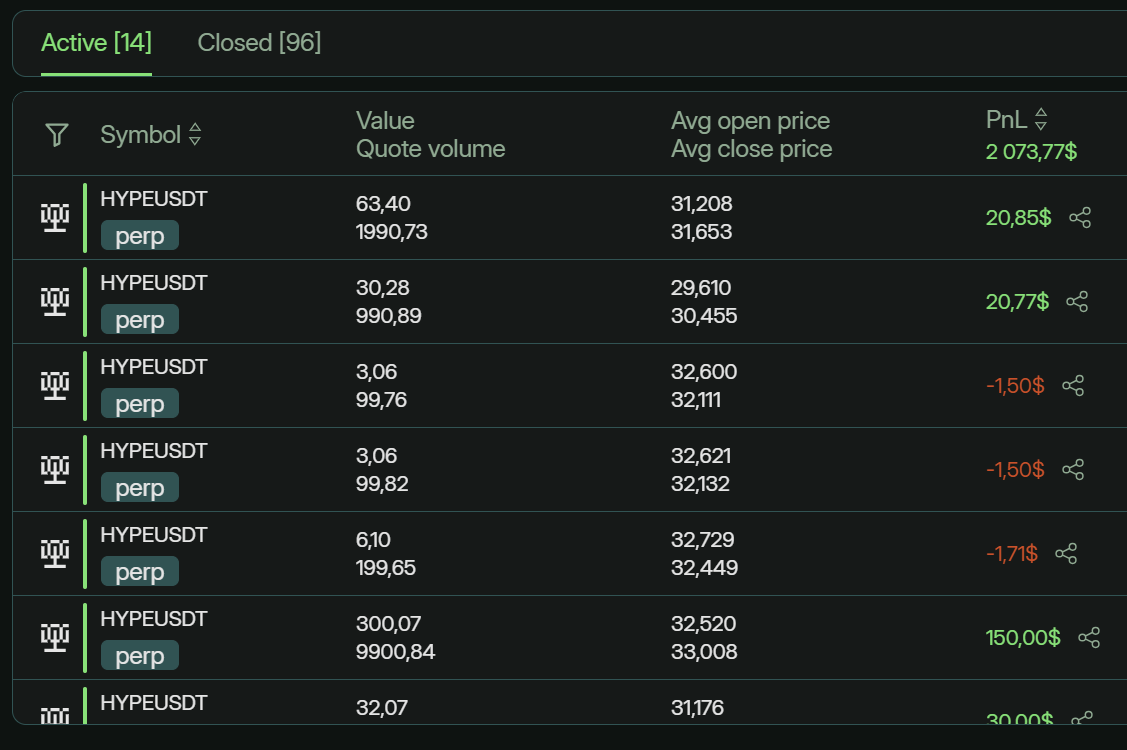Click exchange icon on the 300,07 value row

pyautogui.click(x=55, y=637)
